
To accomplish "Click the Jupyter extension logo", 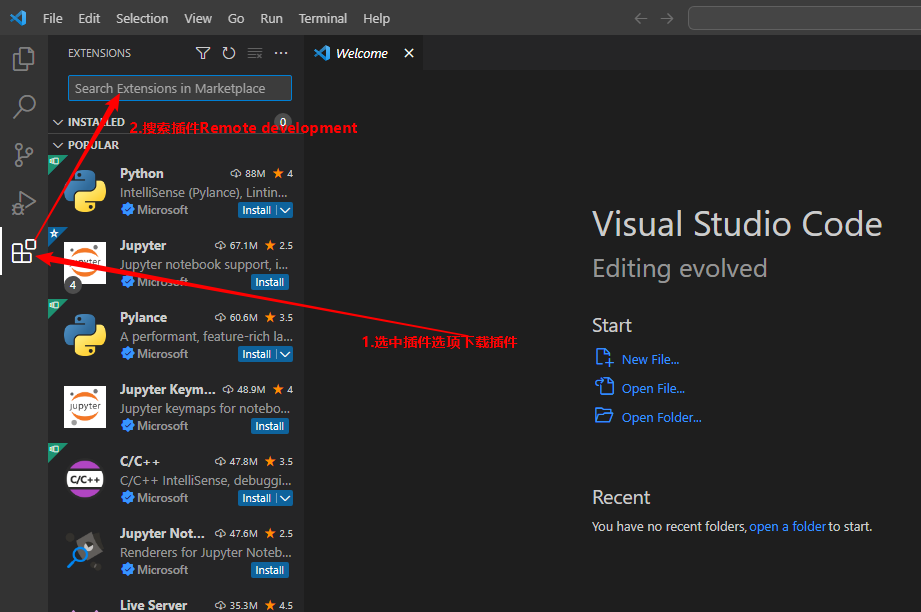I will 85,263.
